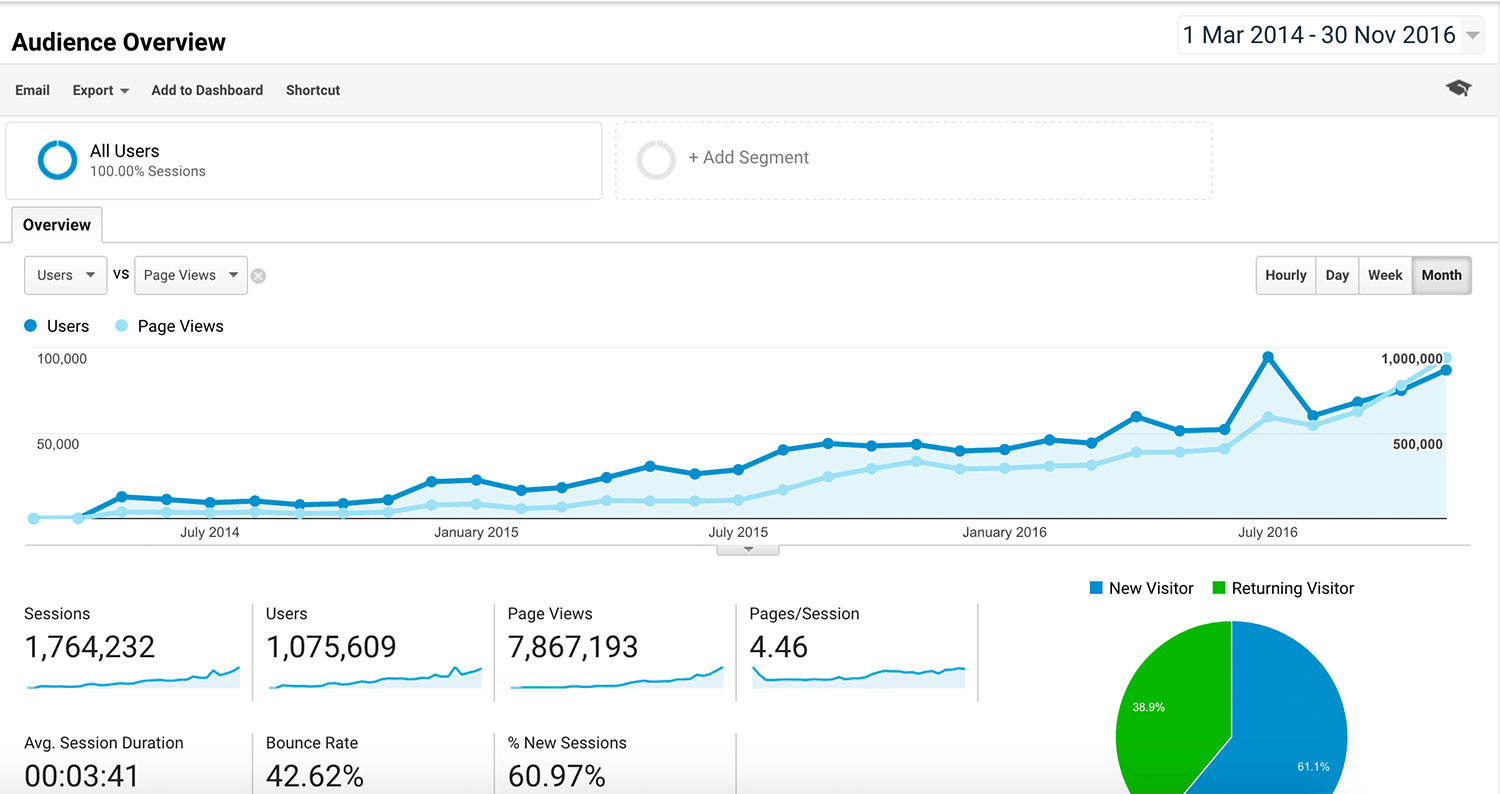The width and height of the screenshot is (1500, 794).
Task: Click the Shortcut toolbar option
Action: pos(313,90)
